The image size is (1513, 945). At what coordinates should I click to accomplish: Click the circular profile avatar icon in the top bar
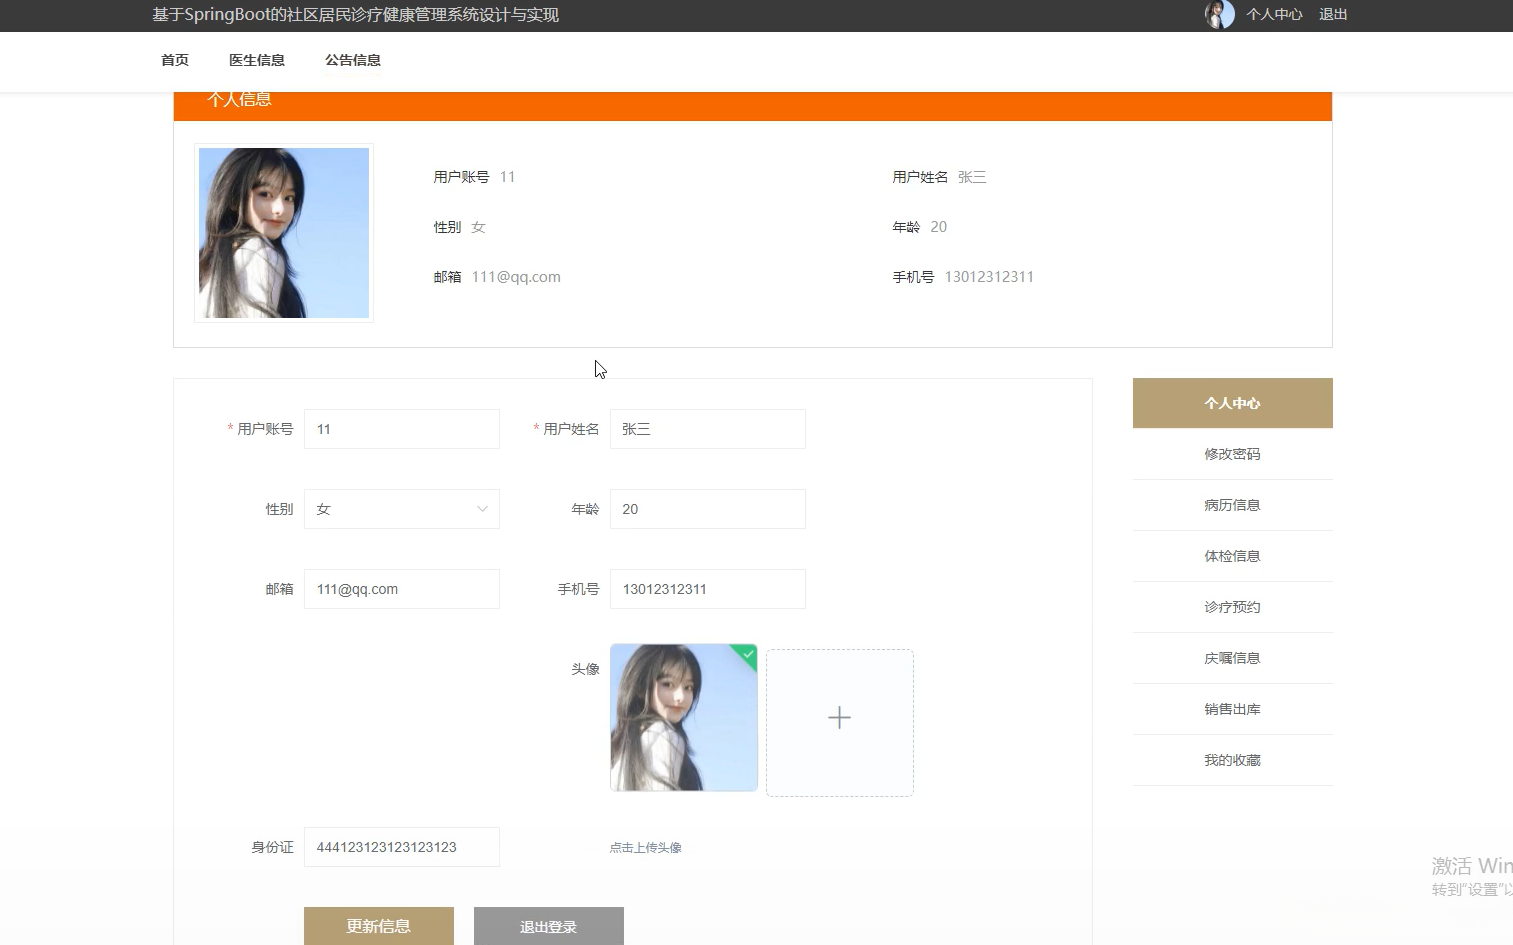tap(1219, 14)
